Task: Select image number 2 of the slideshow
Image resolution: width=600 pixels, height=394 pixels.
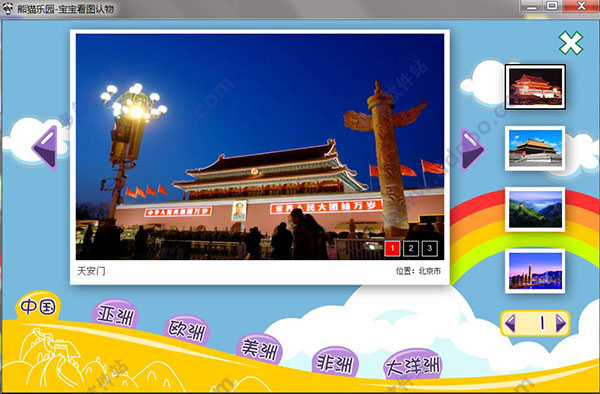Action: (x=411, y=248)
